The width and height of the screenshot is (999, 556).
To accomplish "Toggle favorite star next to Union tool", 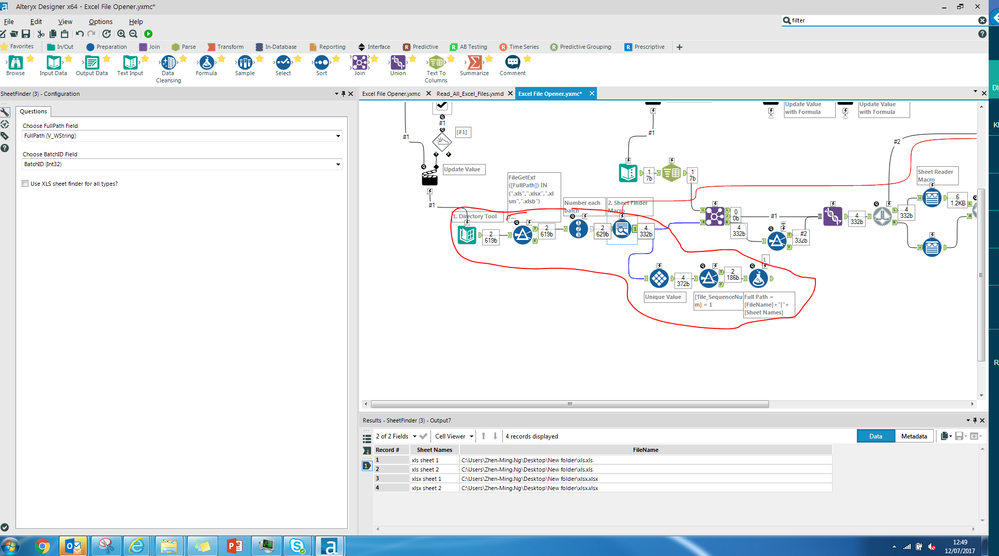I will (x=412, y=59).
